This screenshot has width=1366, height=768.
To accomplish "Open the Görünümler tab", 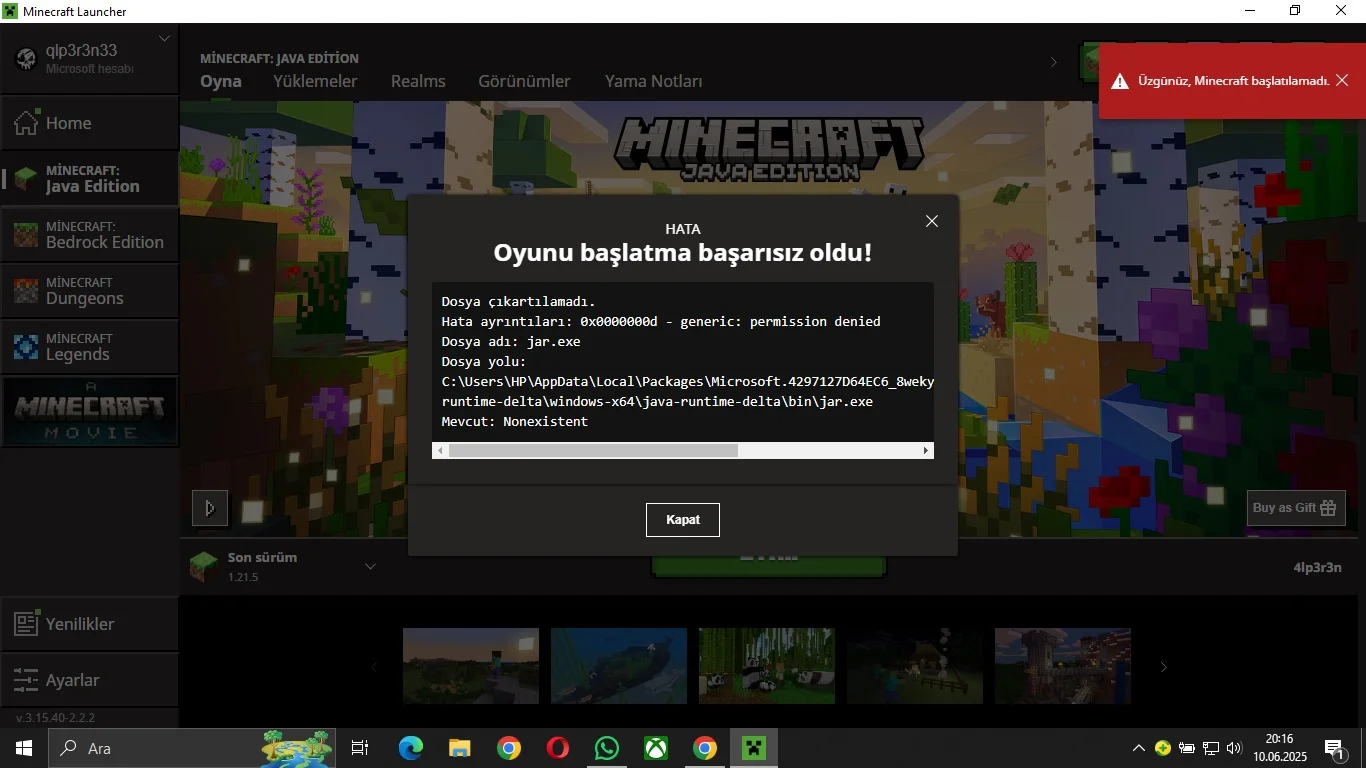I will coord(524,81).
